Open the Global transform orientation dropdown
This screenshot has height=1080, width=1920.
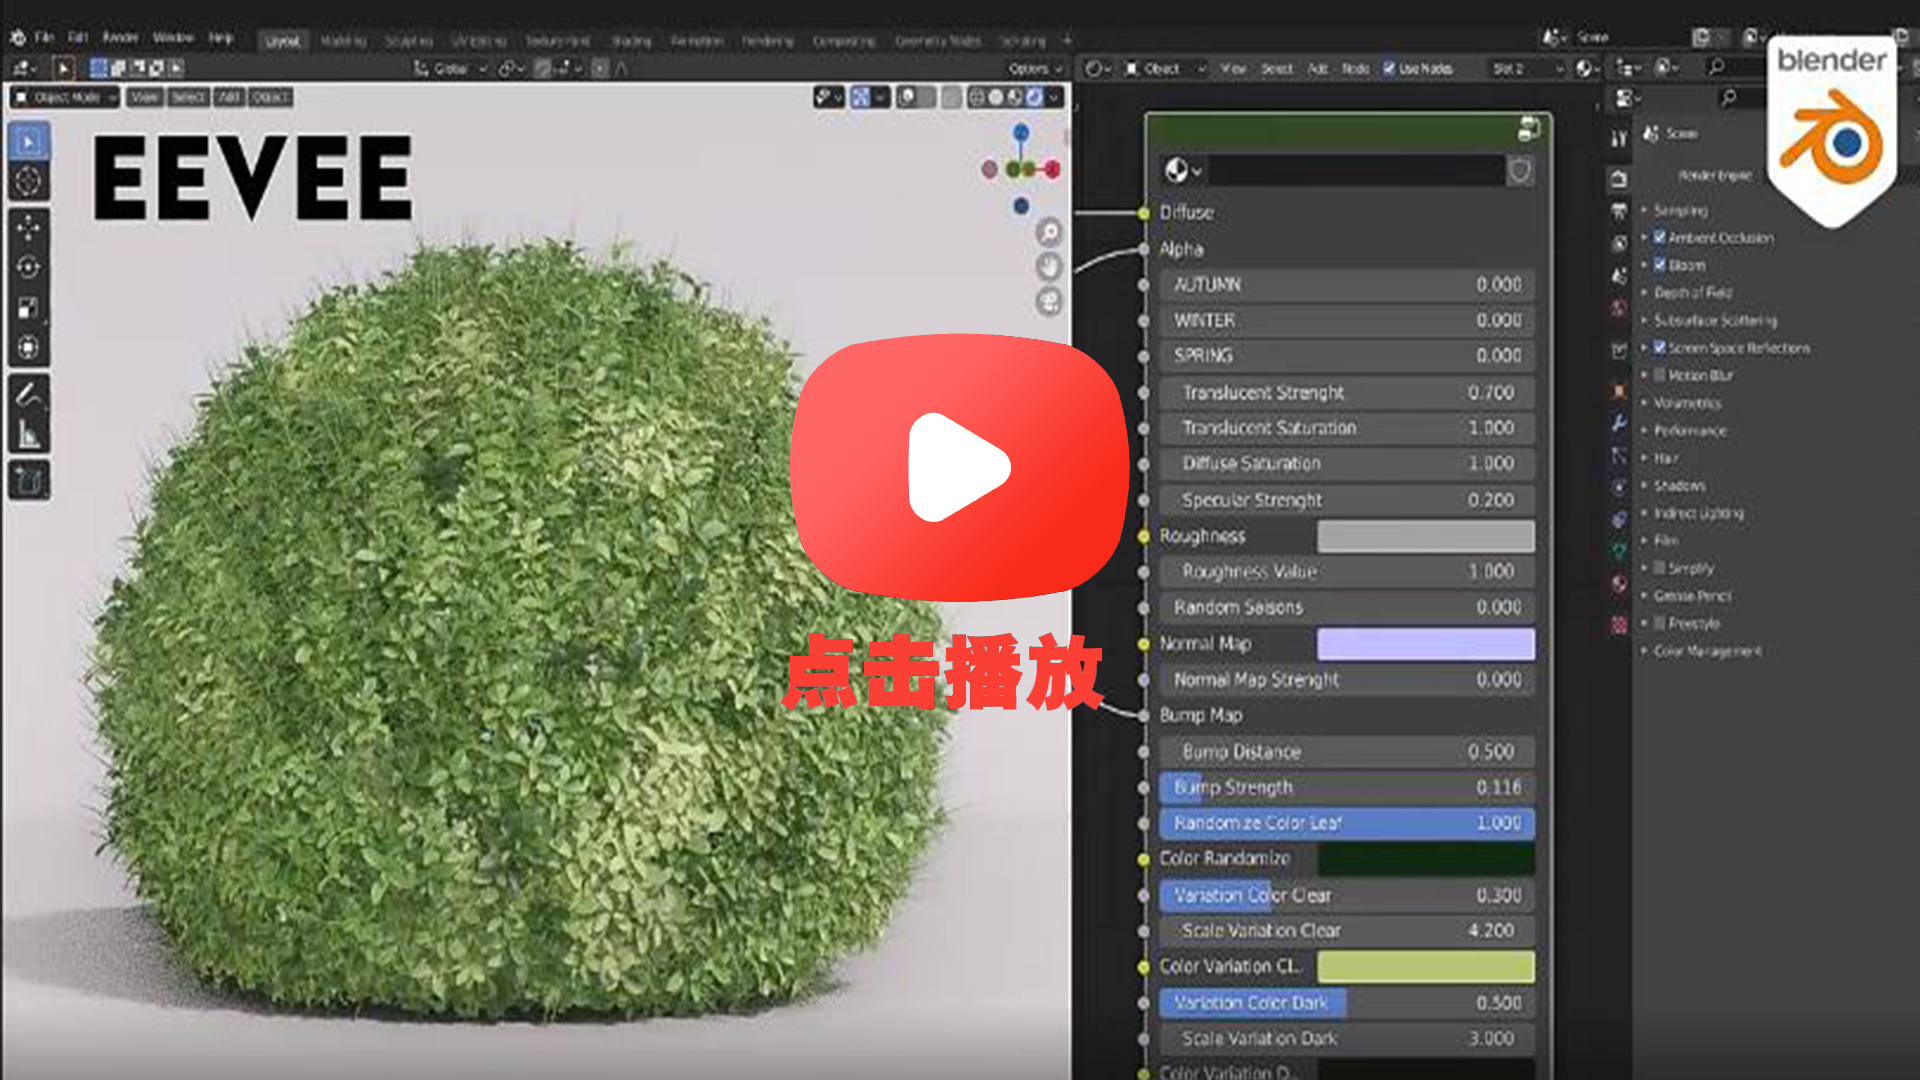[x=451, y=69]
